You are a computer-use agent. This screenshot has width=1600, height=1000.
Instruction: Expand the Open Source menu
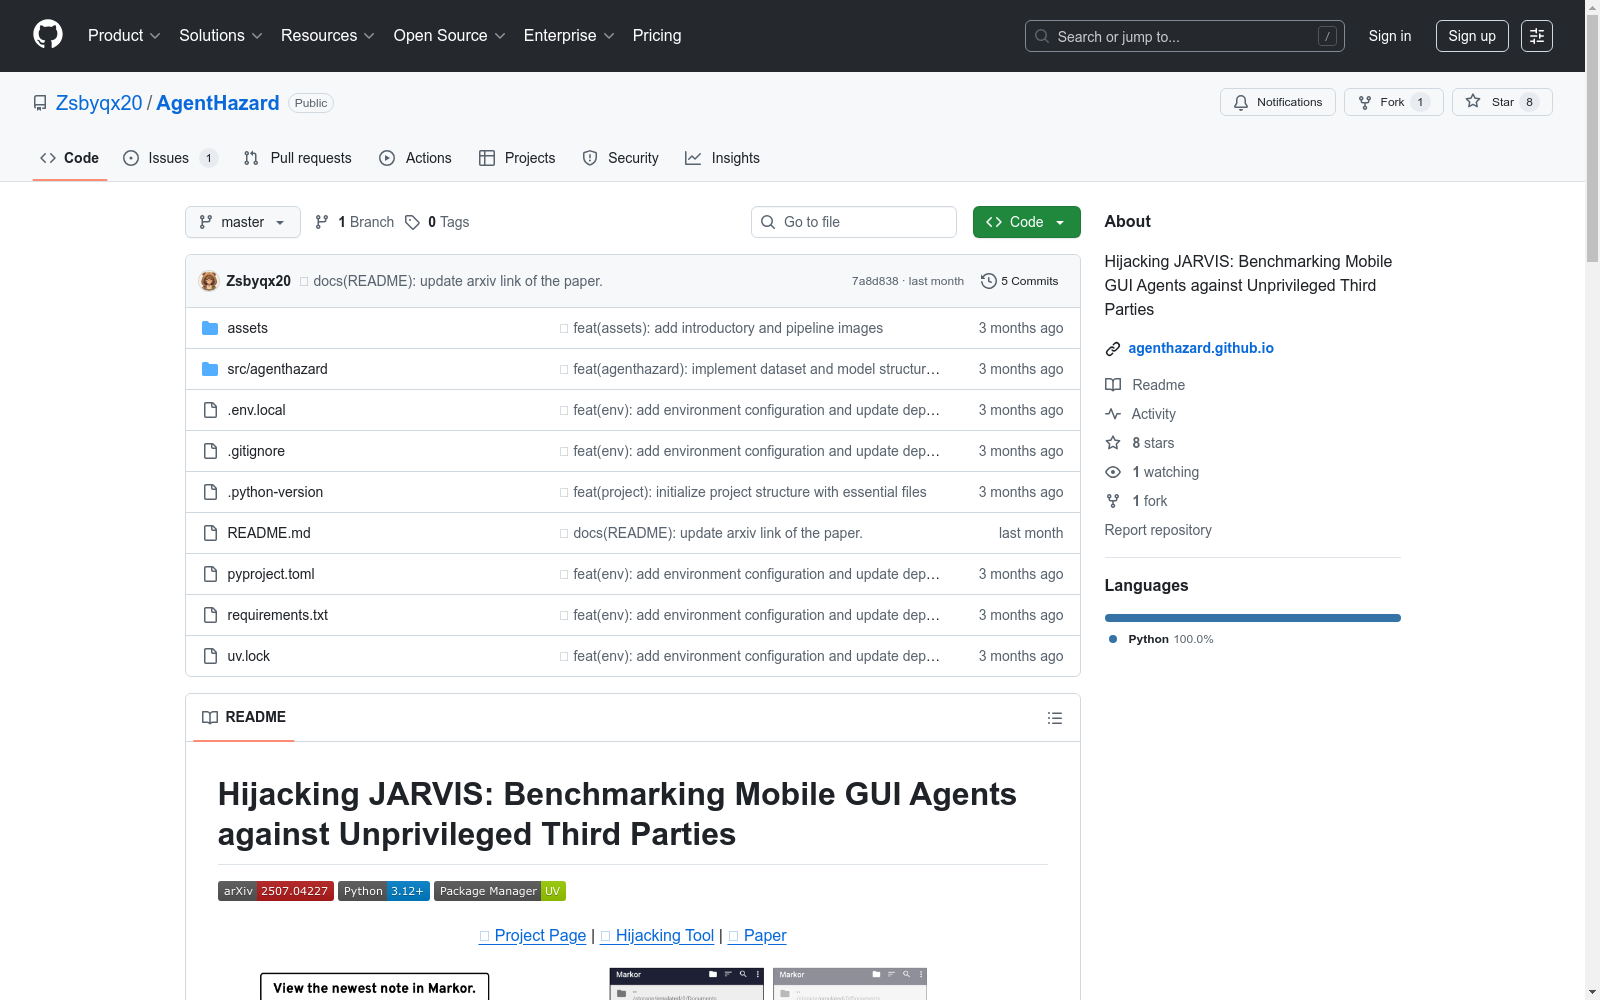[450, 35]
